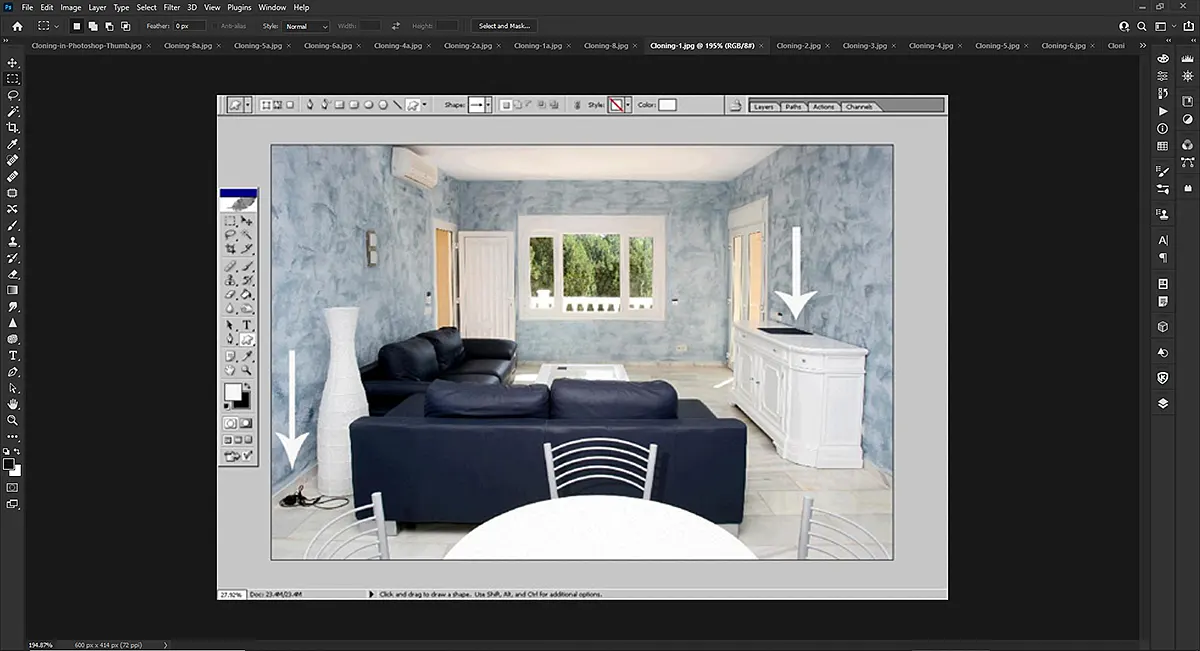Enable Add to selection mode
Viewport: 1200px width, 651px height.
(x=93, y=26)
